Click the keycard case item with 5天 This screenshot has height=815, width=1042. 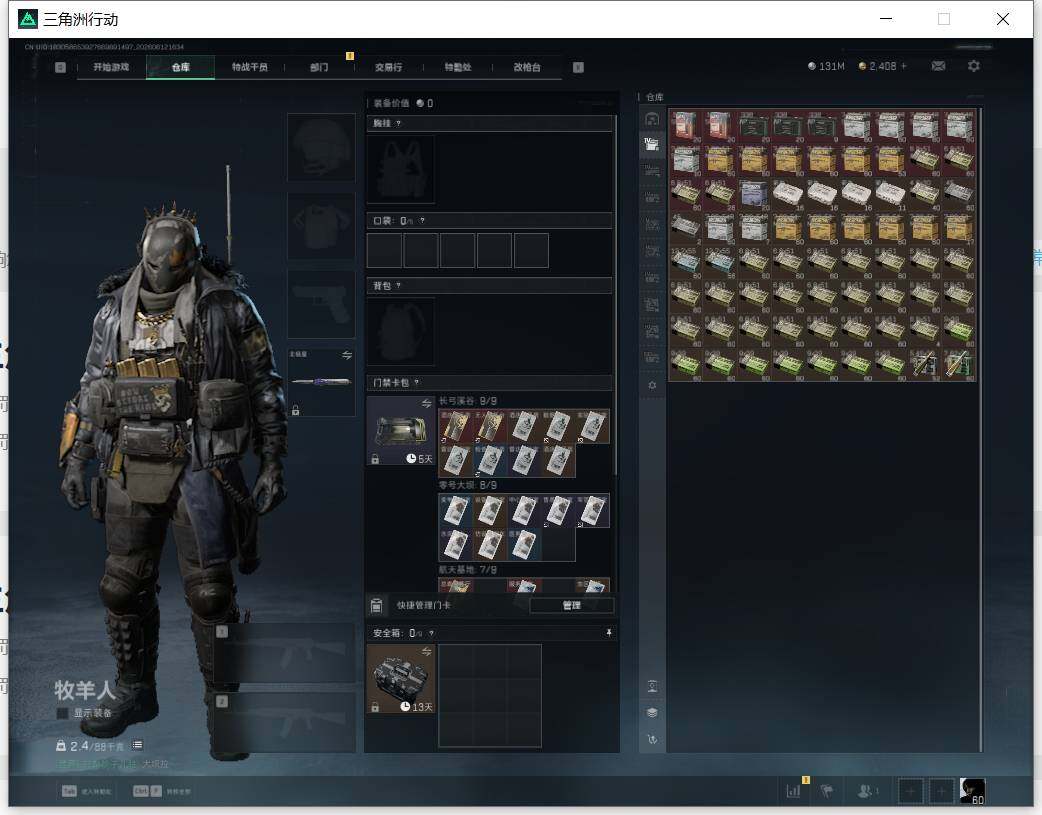[401, 431]
